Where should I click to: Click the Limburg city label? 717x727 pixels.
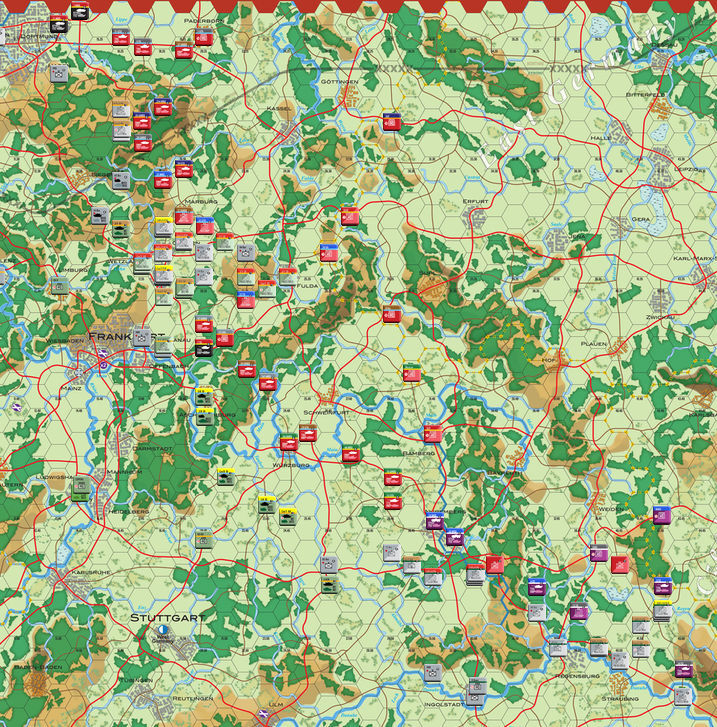pyautogui.click(x=72, y=270)
